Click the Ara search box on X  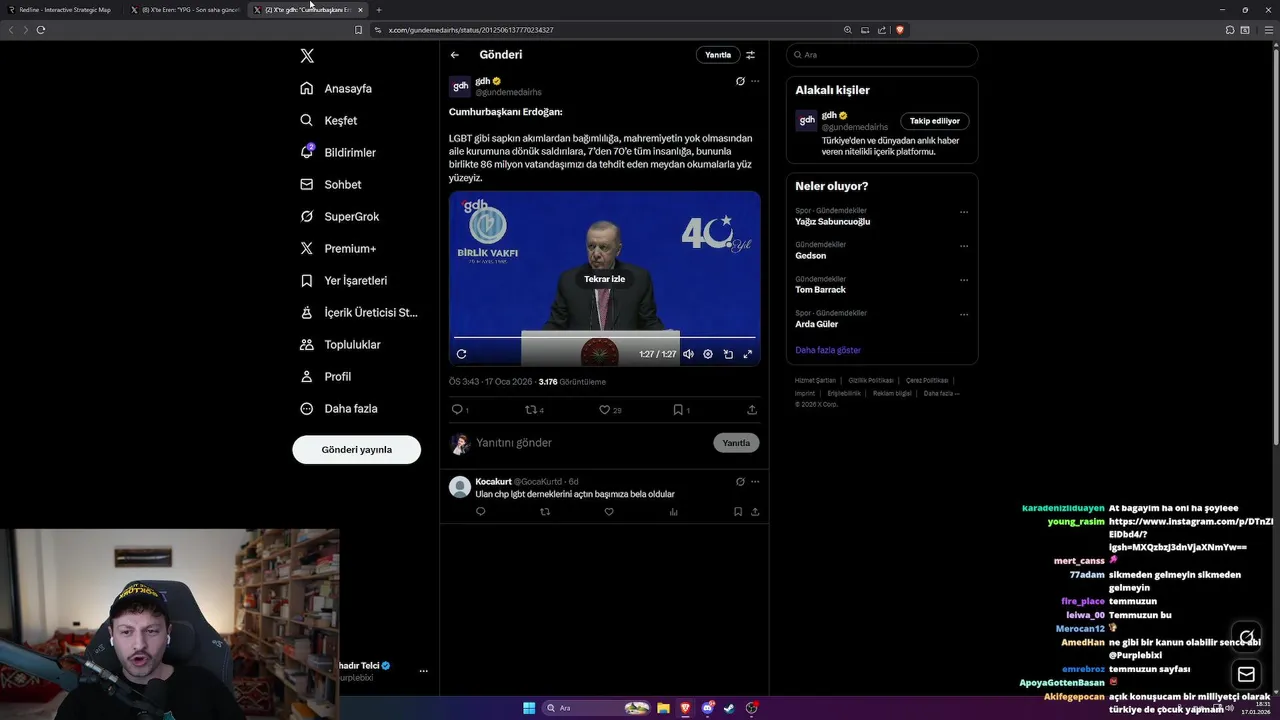[882, 55]
